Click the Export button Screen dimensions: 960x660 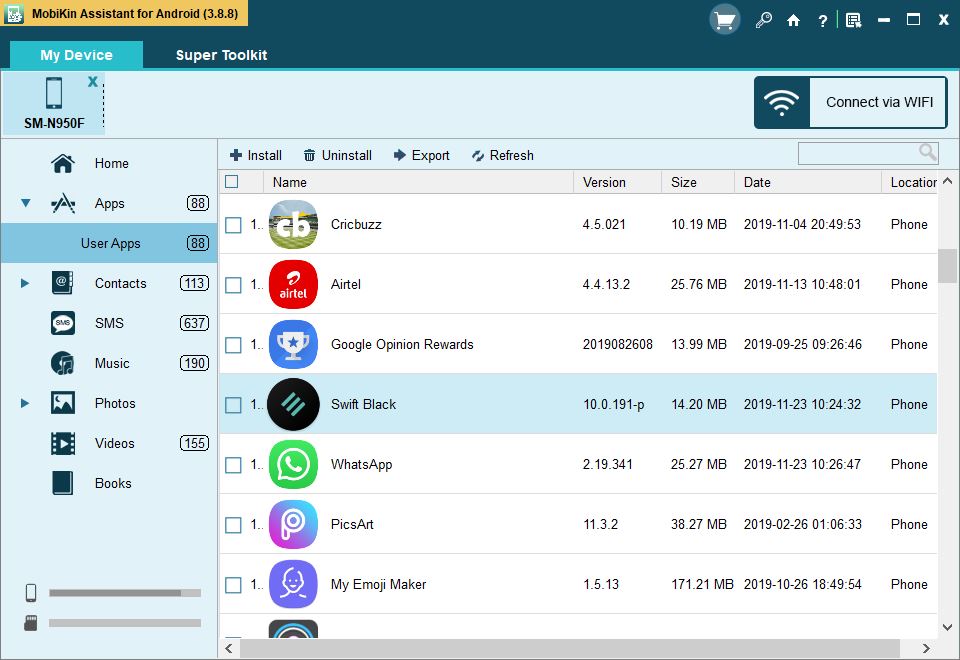(422, 156)
